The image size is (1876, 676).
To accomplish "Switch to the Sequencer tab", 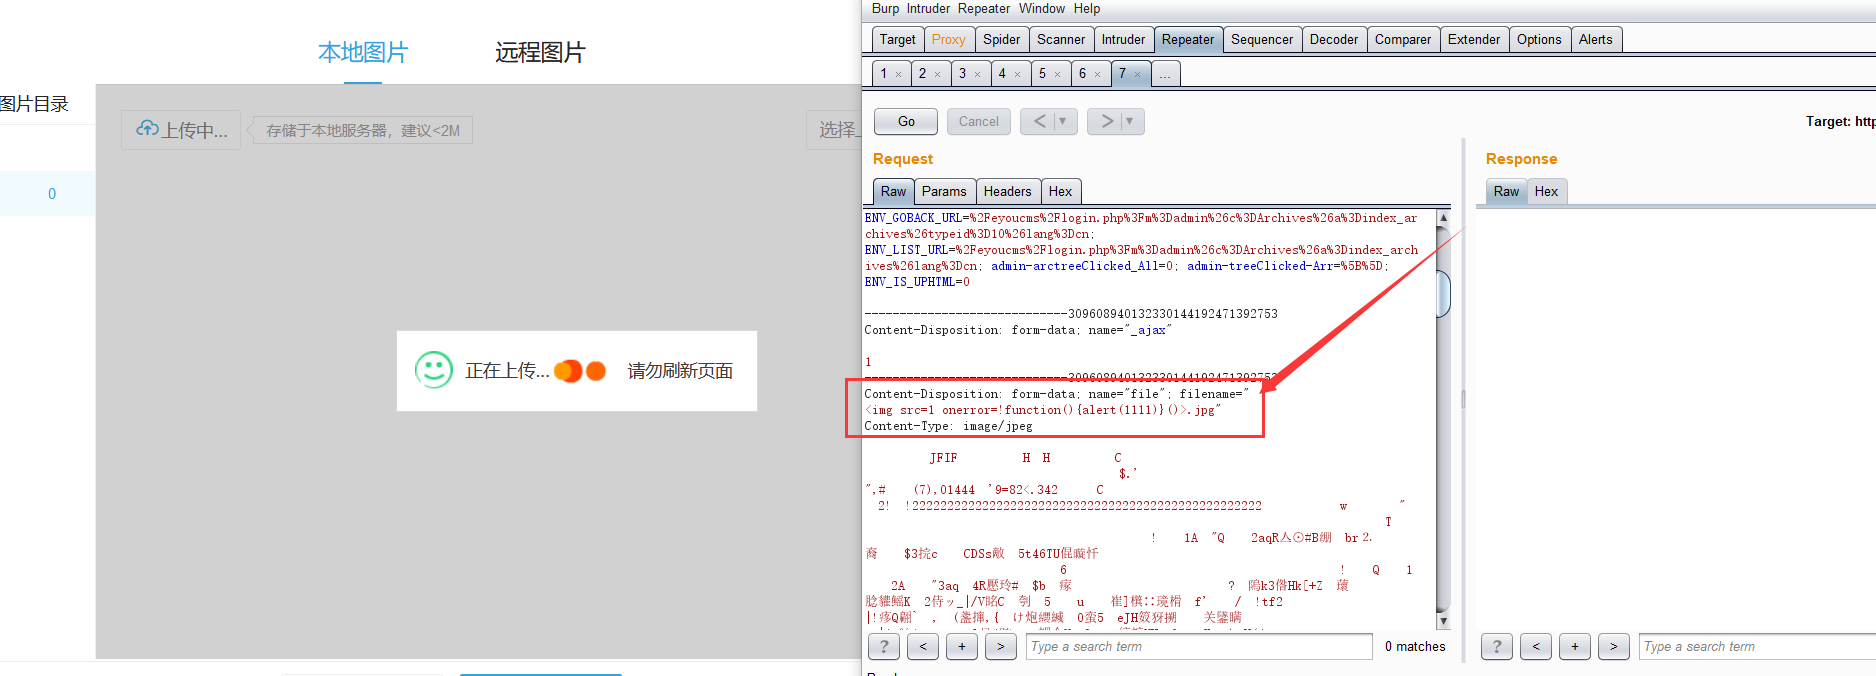I will [1262, 40].
